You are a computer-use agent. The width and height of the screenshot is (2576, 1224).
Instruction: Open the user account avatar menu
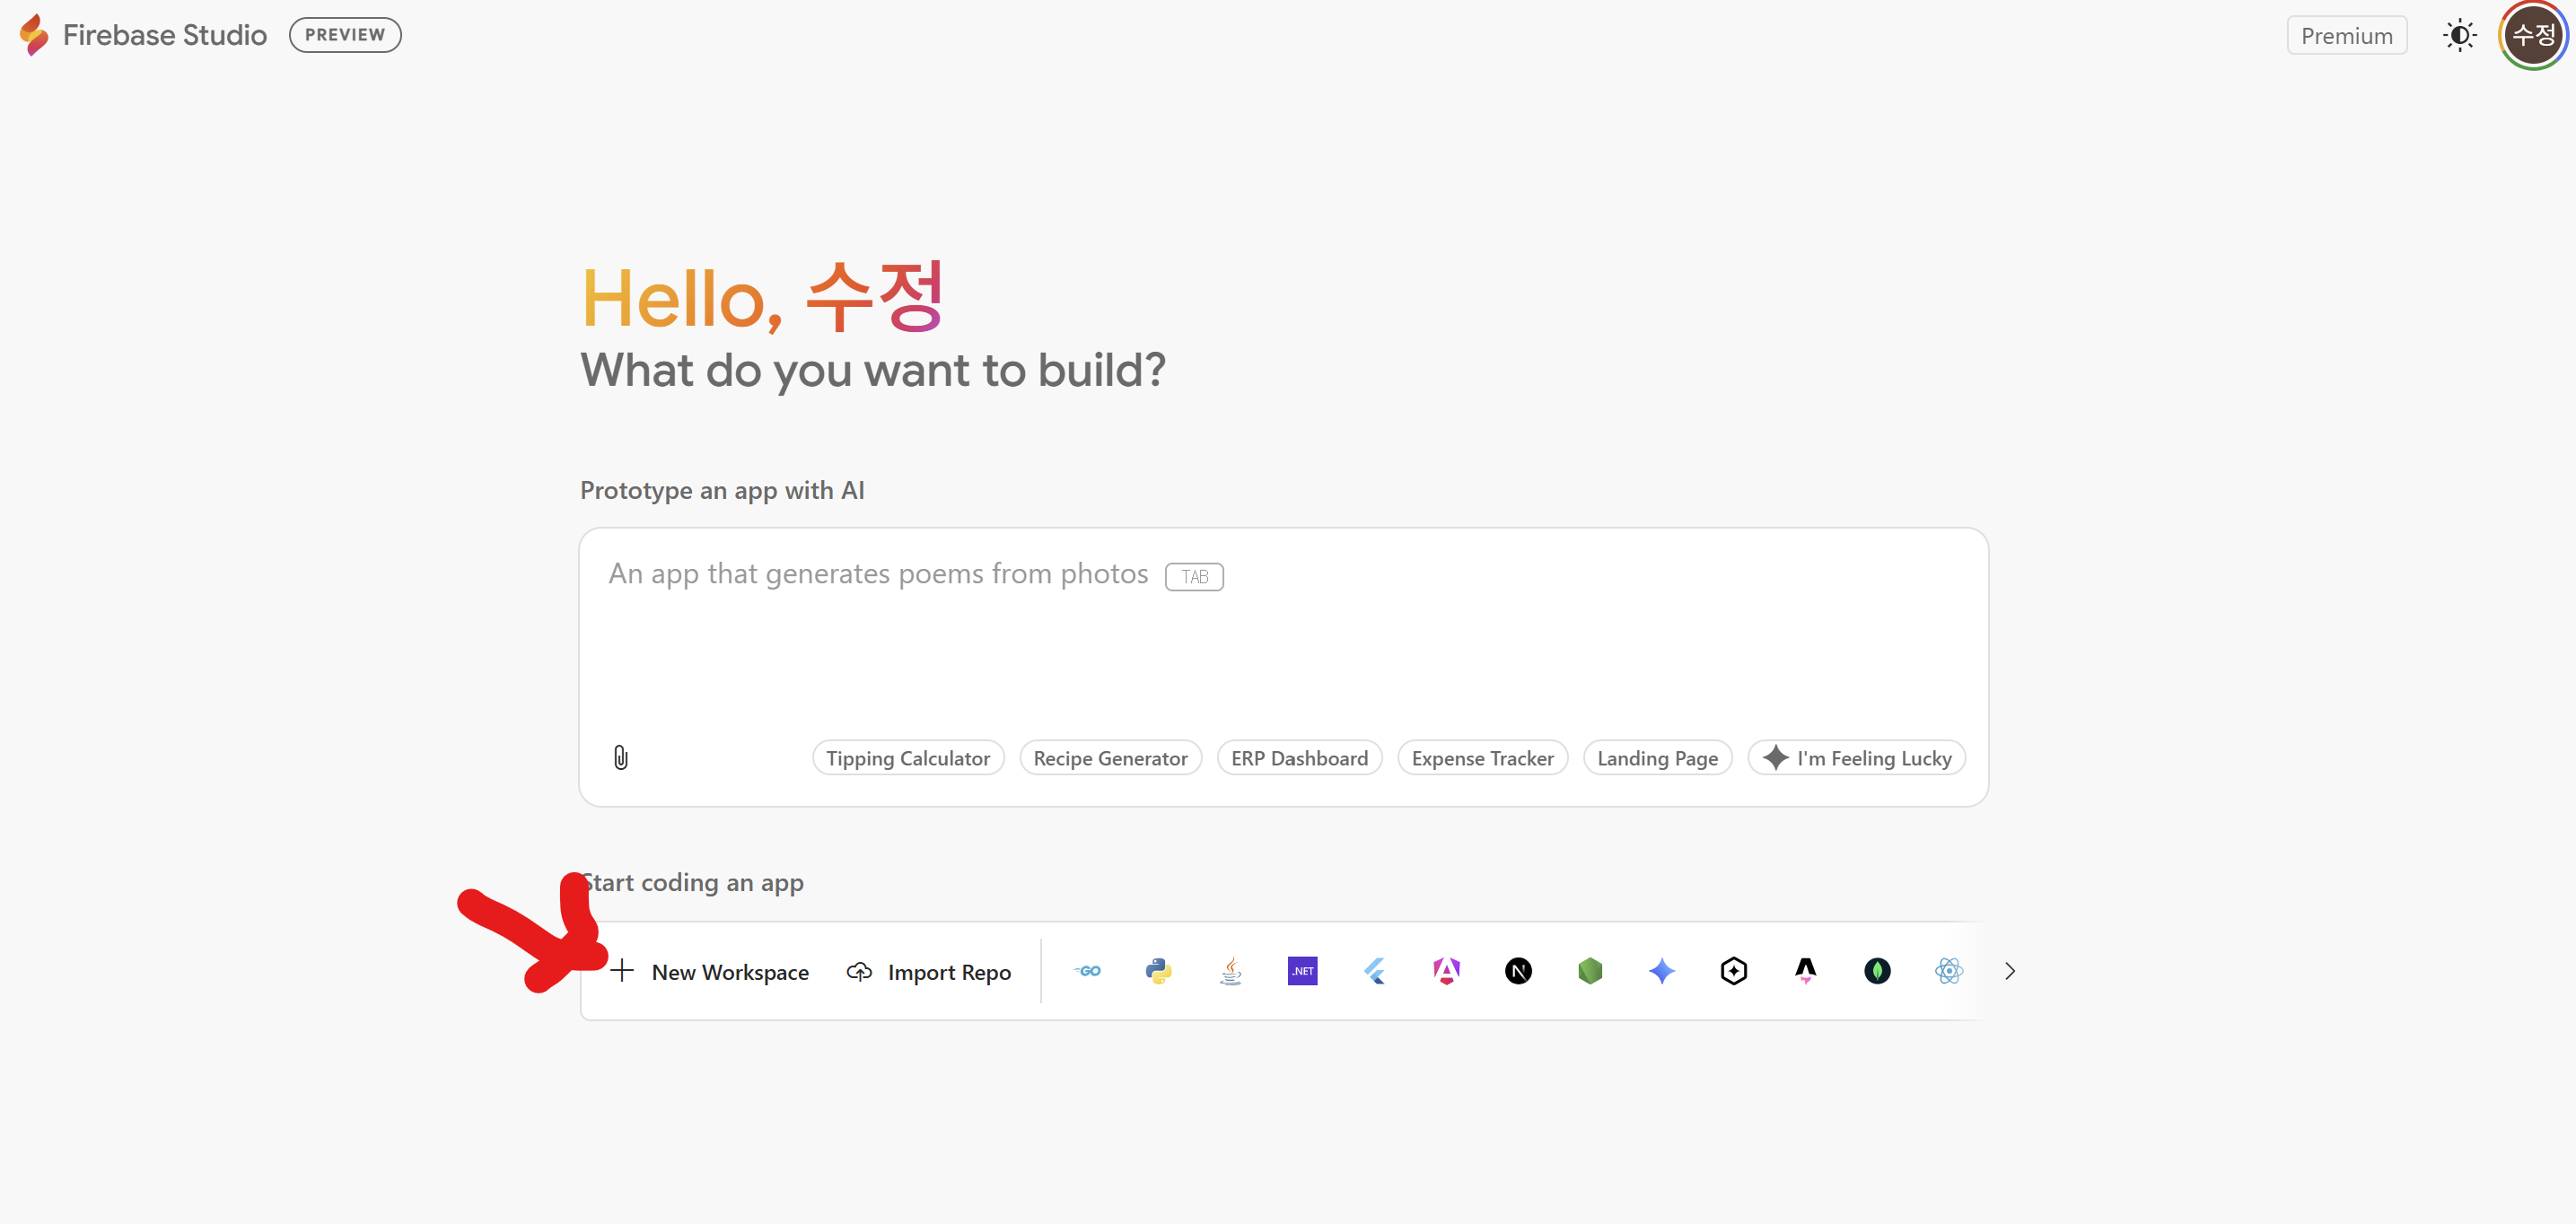2533,36
